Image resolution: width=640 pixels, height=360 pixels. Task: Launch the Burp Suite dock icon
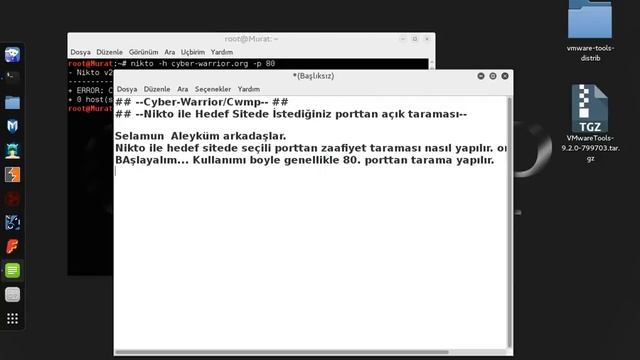point(12,174)
